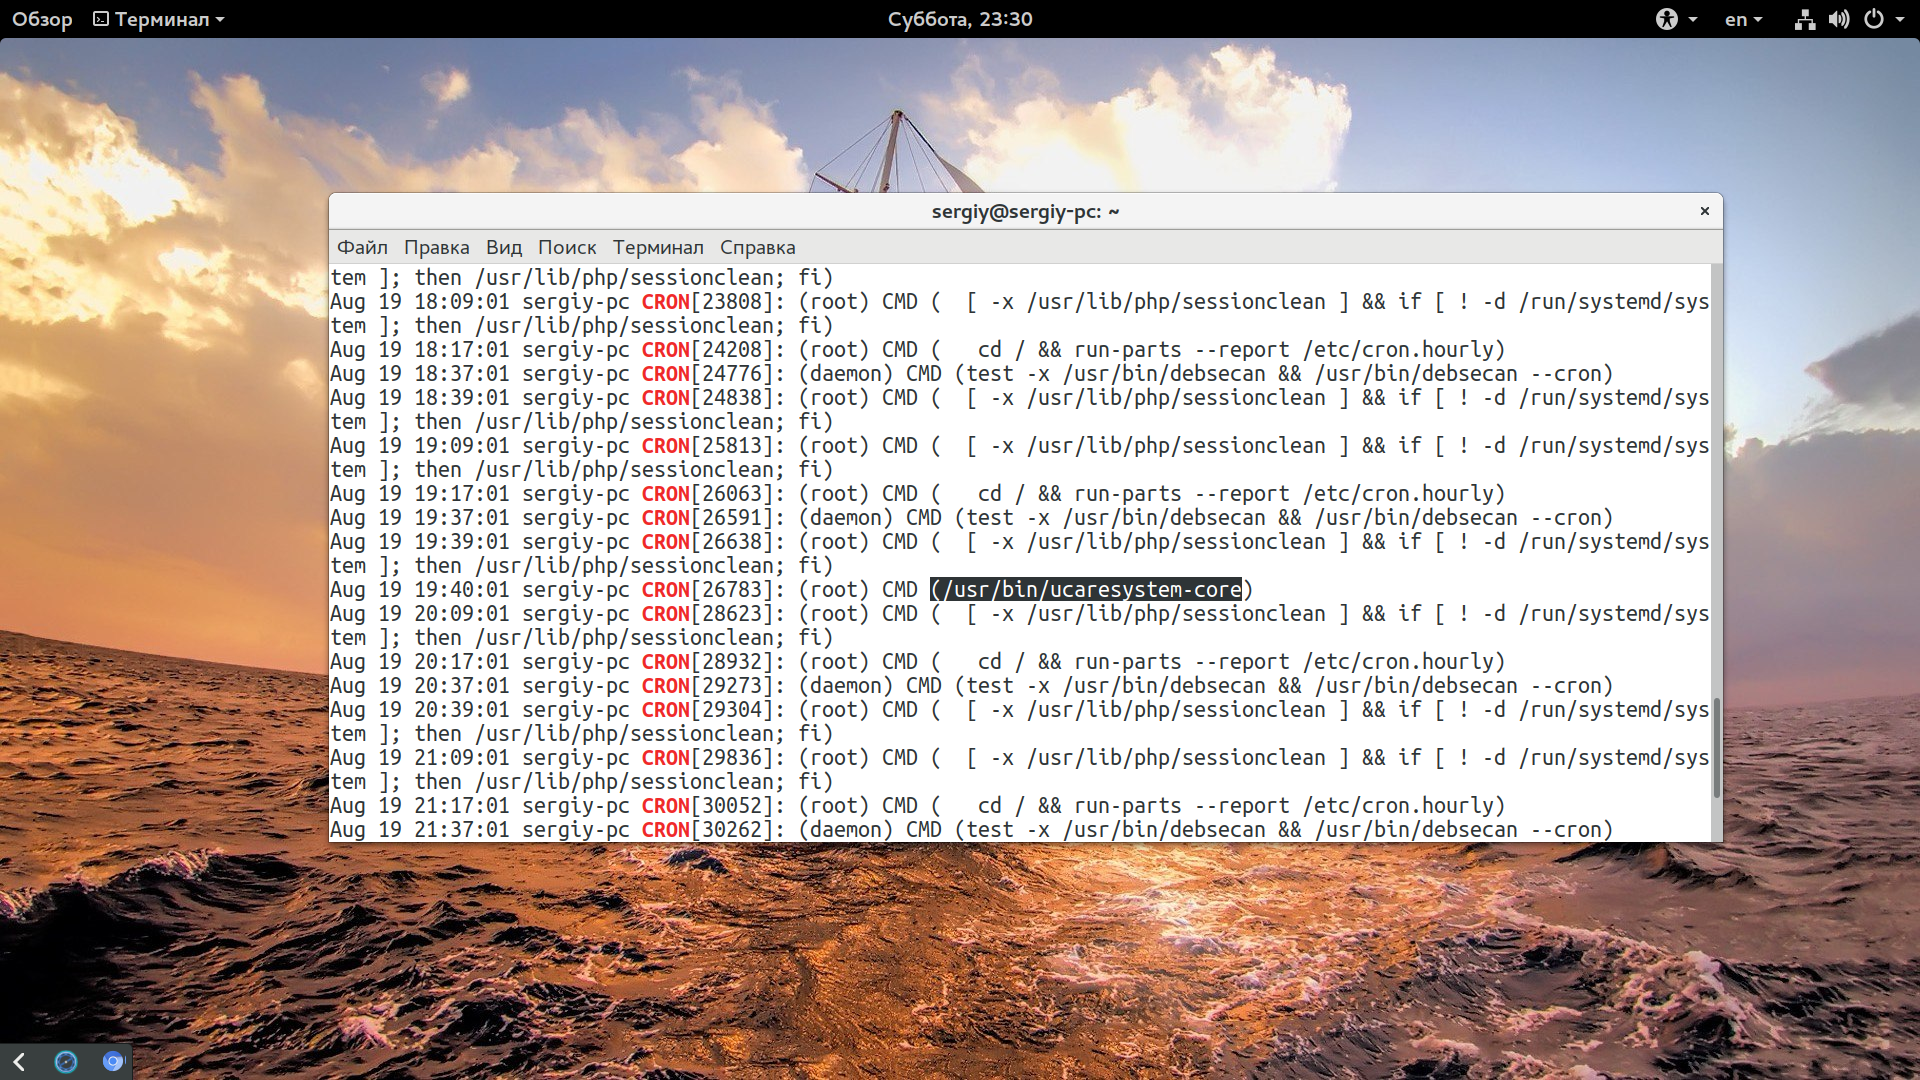Click the Обзор activities button
Viewport: 1920px width, 1080px height.
42,19
